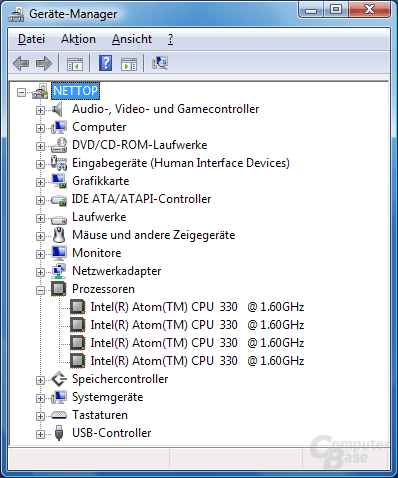This screenshot has width=398, height=478.
Task: Minimize the Geräte-Manager window
Action: tap(311, 10)
